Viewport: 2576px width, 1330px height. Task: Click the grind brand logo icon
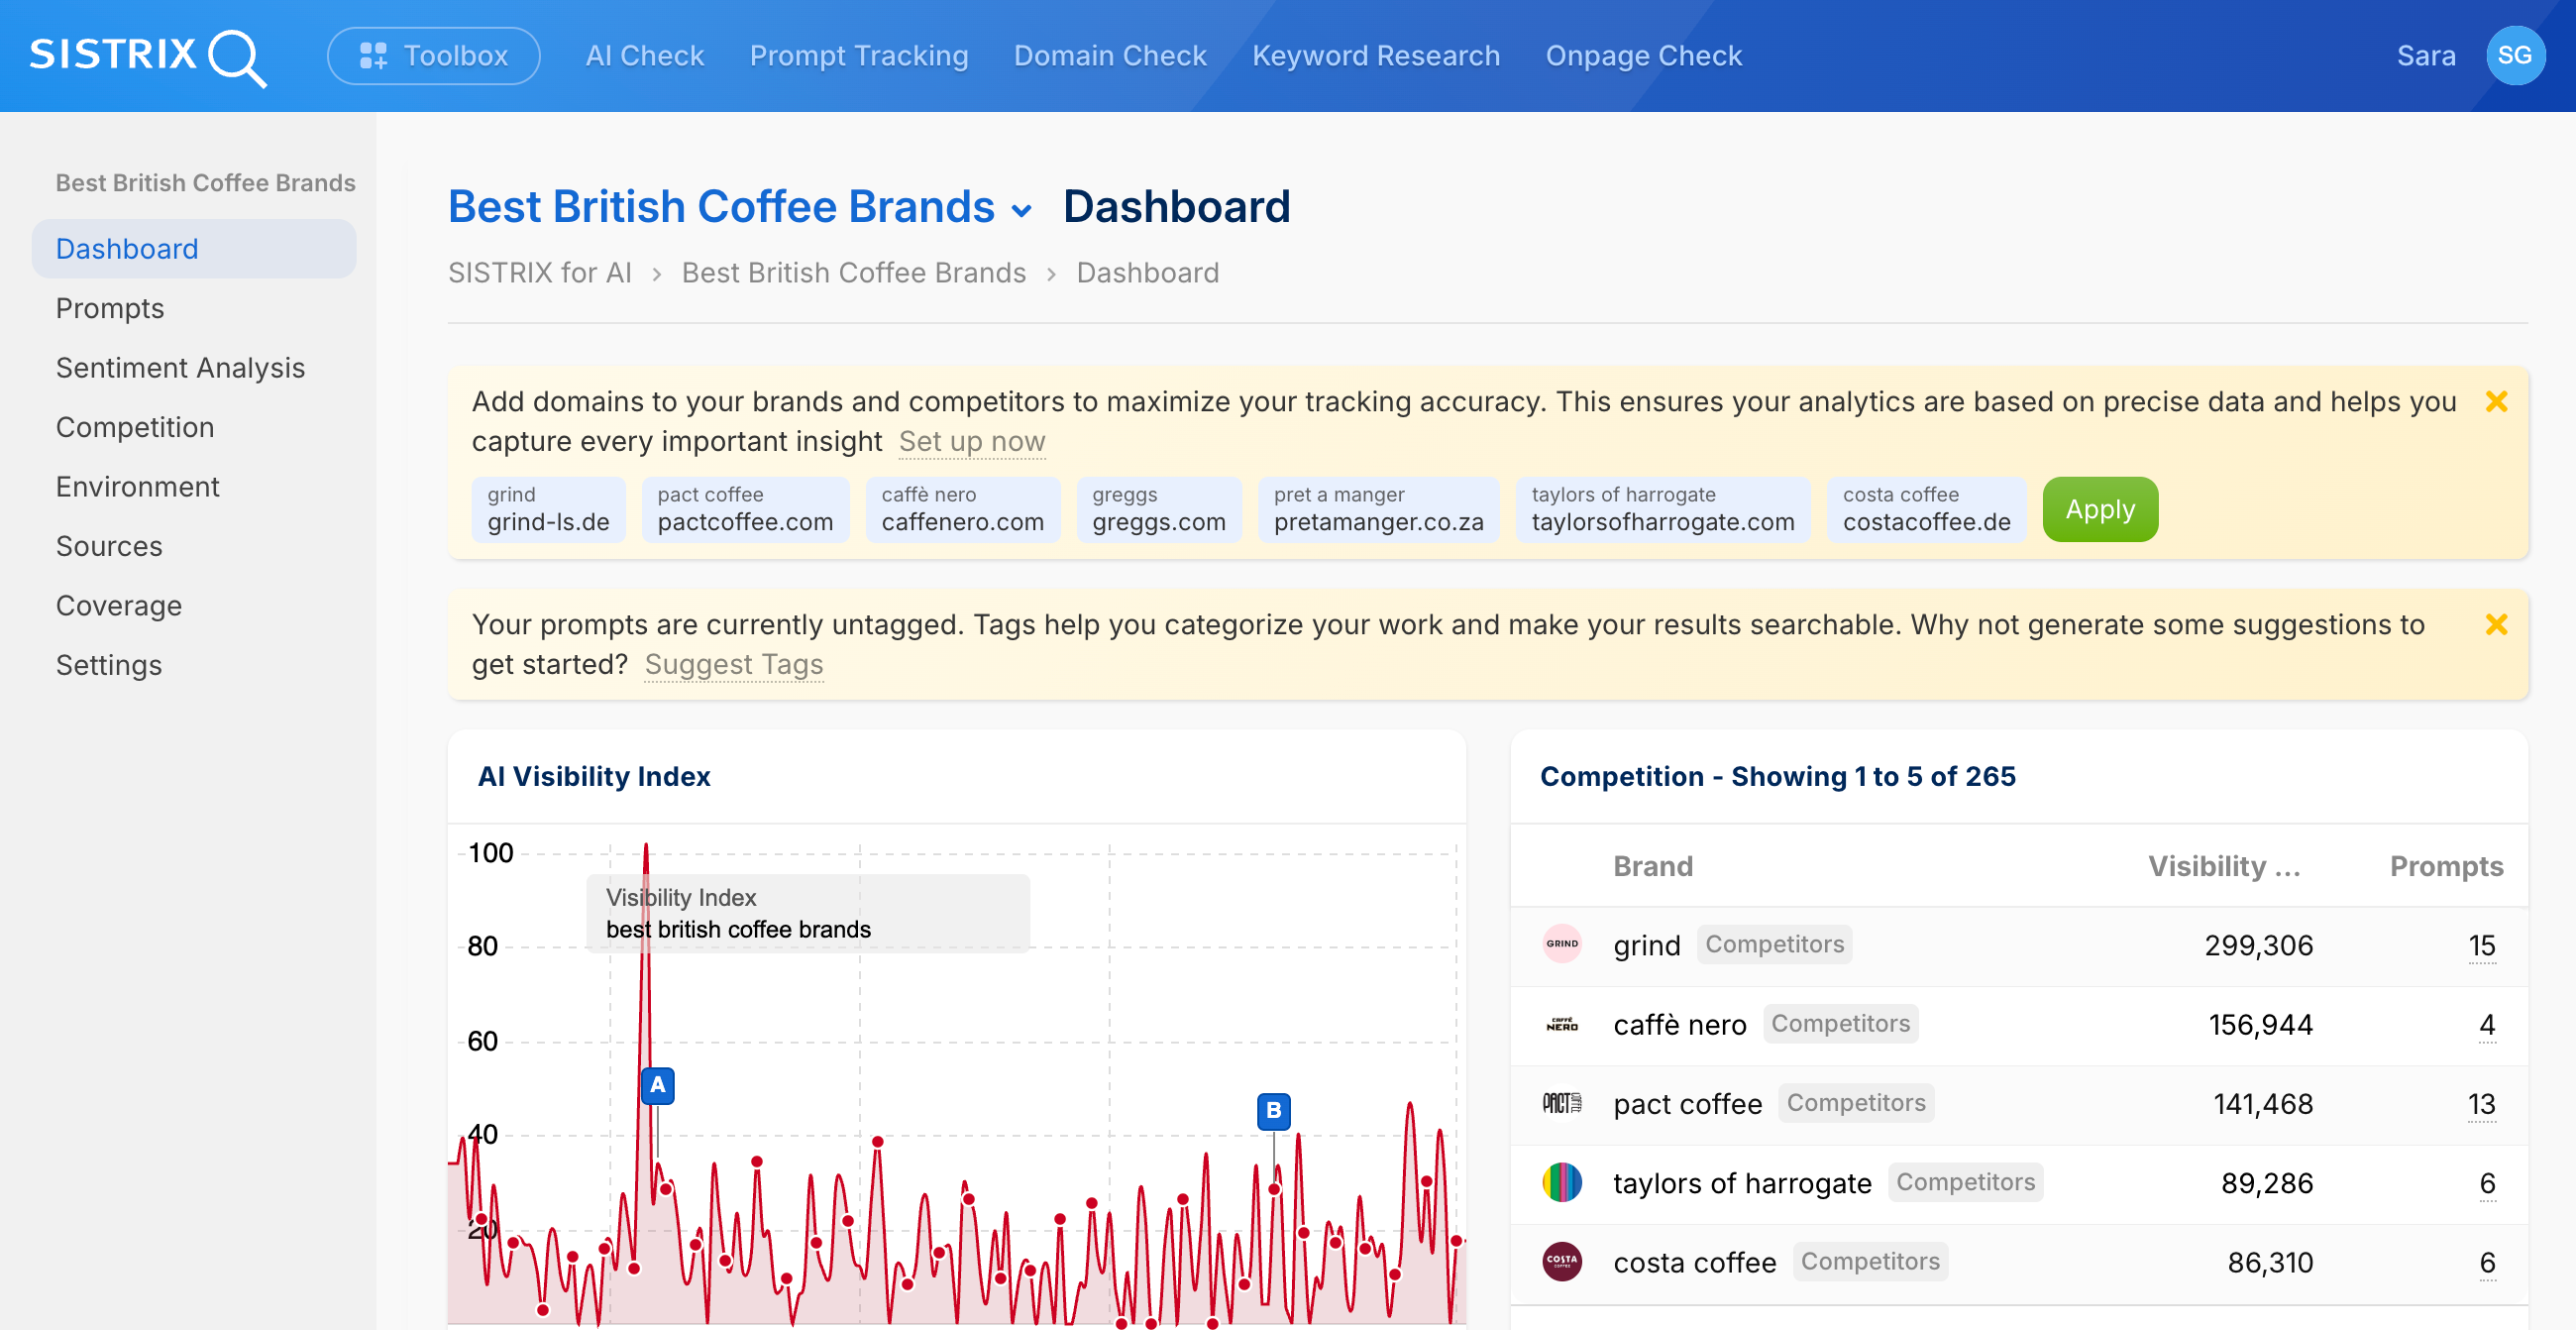[x=1562, y=944]
